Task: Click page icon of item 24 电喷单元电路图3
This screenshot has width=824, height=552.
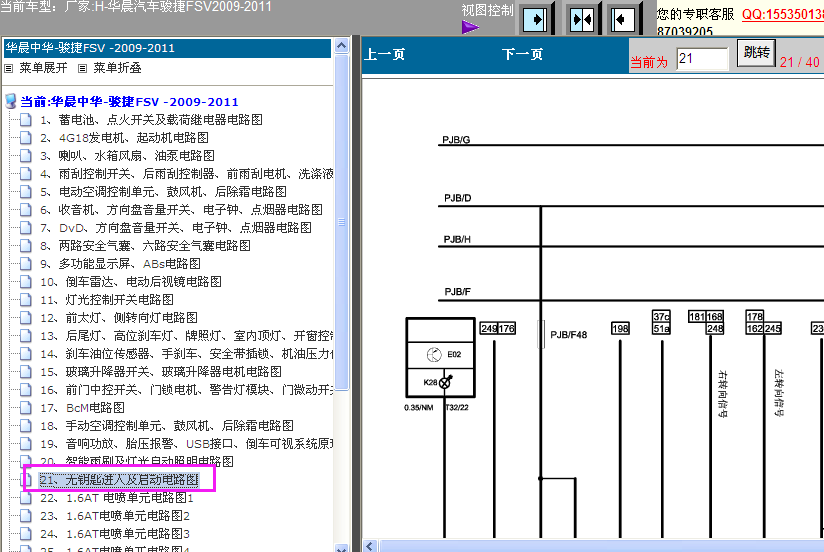Action: coord(25,534)
